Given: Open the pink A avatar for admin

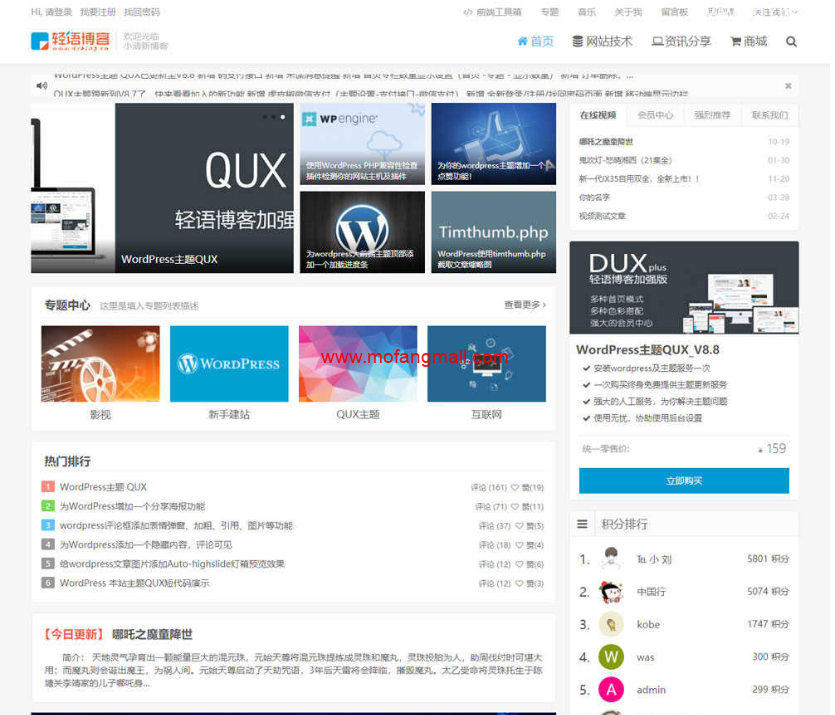Looking at the screenshot, I should coord(611,690).
